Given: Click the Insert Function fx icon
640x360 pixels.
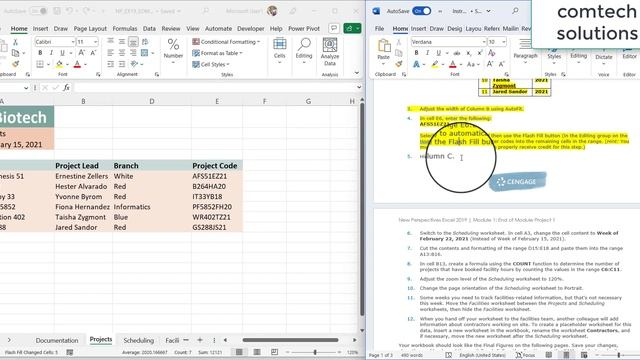Looking at the screenshot, I should click(67, 87).
